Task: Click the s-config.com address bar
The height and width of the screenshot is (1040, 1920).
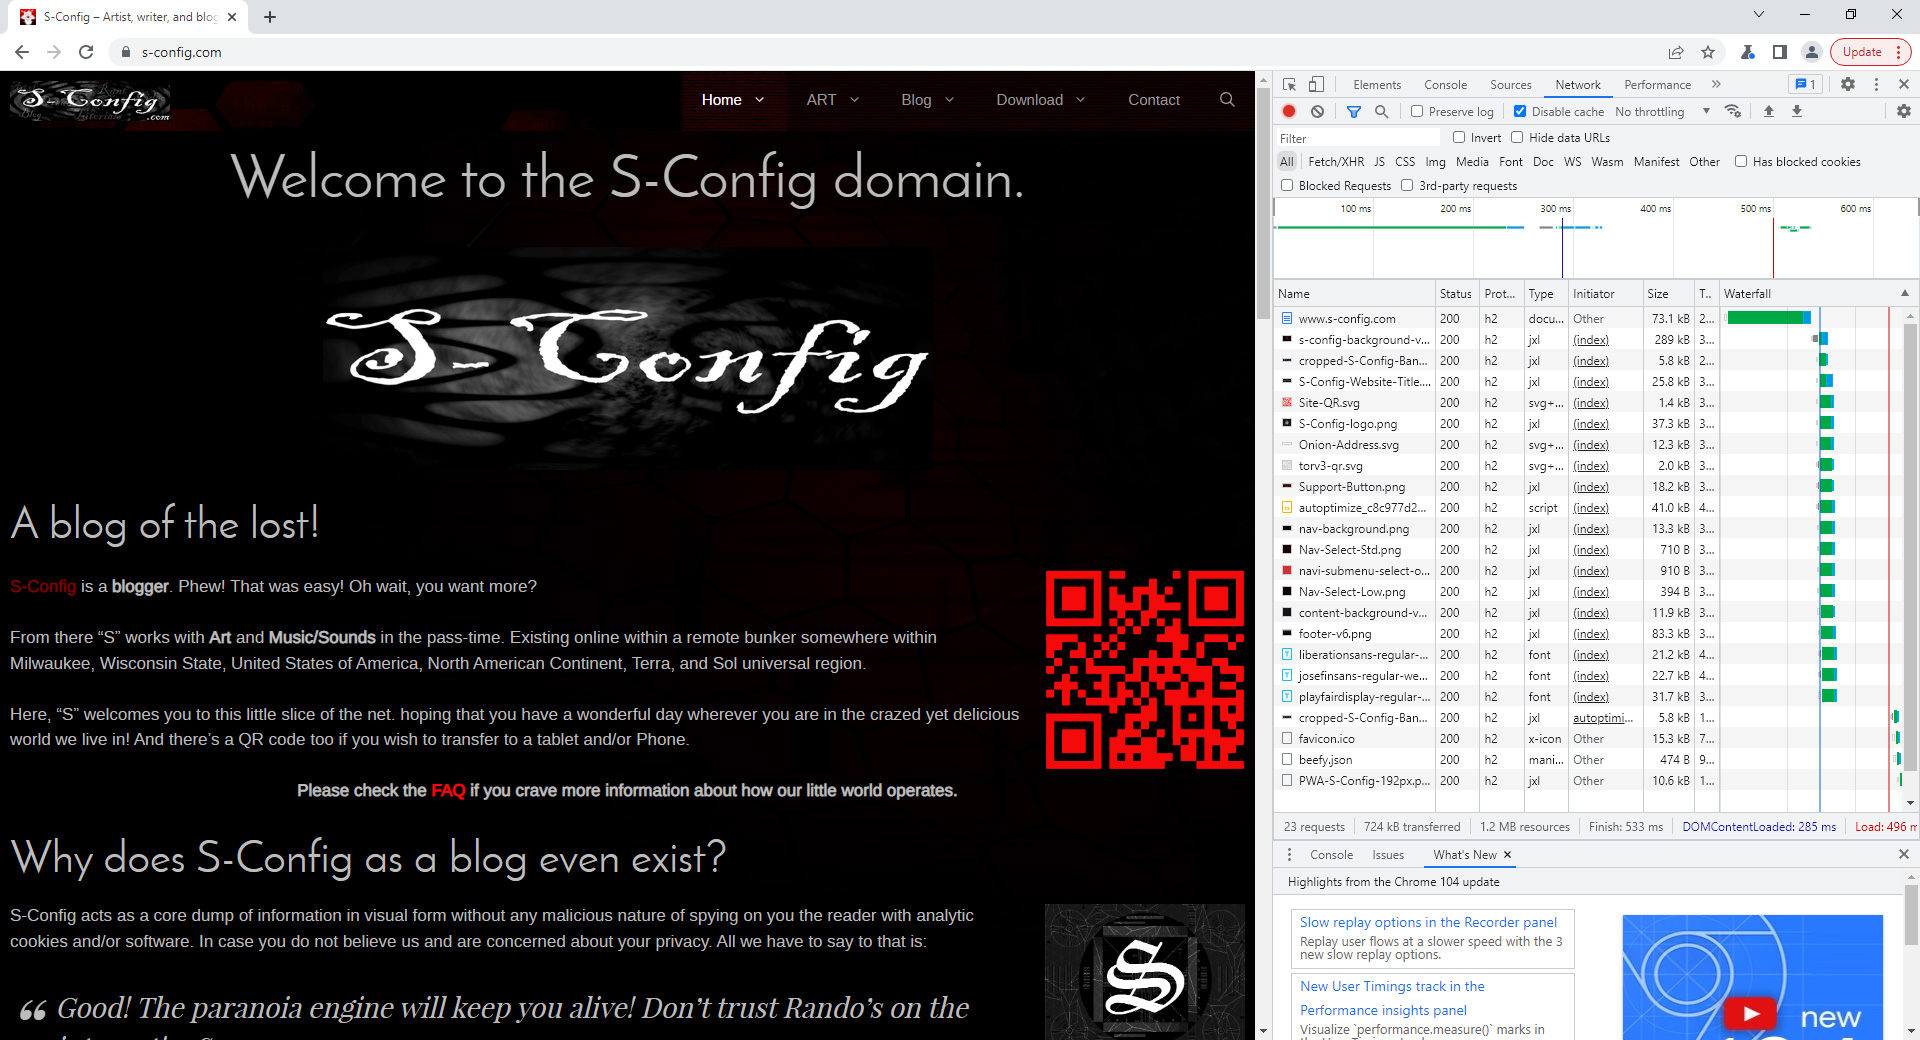Action: point(880,52)
